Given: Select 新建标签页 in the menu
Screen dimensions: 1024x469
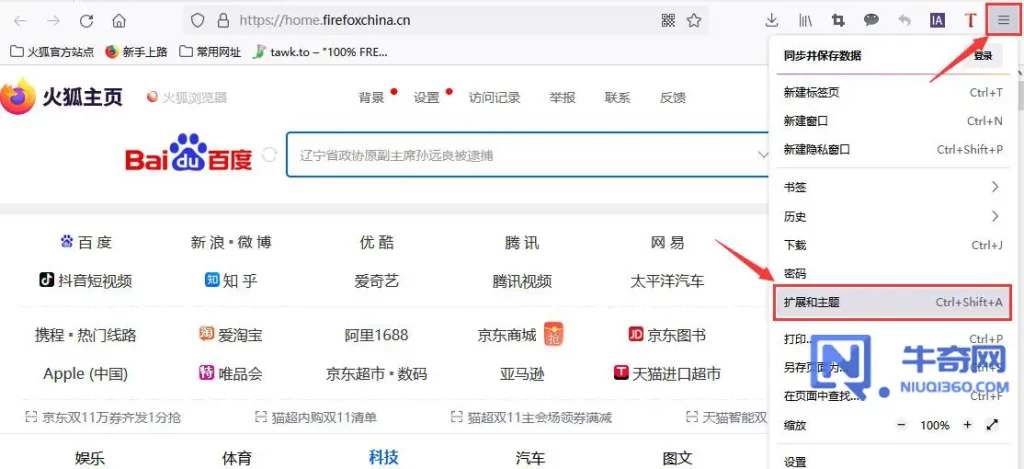Looking at the screenshot, I should (x=893, y=93).
